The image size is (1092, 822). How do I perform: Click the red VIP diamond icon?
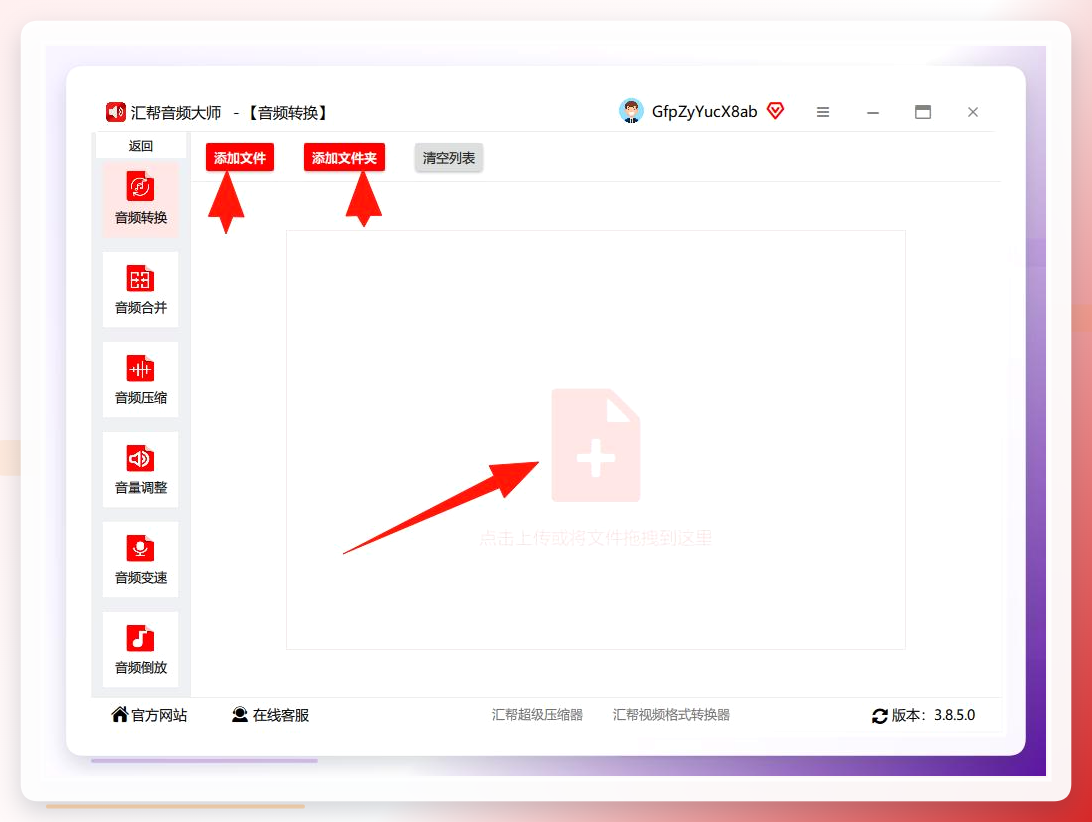coord(775,111)
